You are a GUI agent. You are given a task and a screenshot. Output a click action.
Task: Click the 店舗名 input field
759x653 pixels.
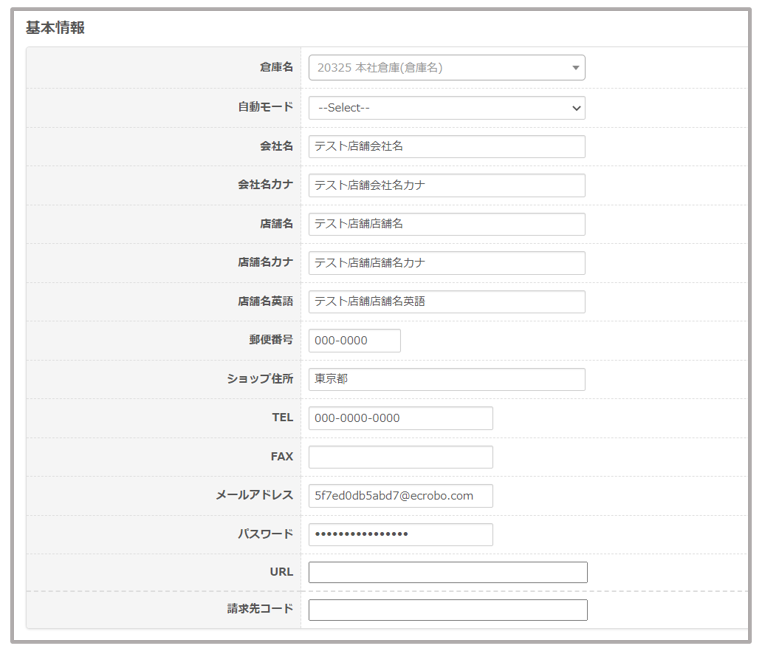click(x=447, y=224)
